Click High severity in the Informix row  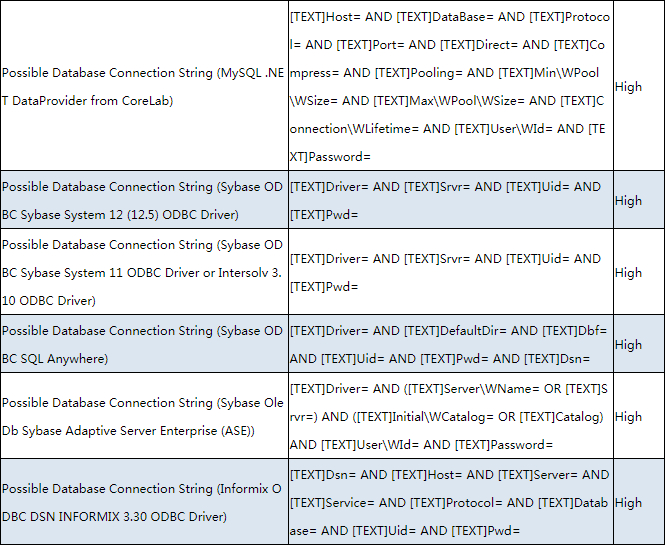click(x=639, y=502)
